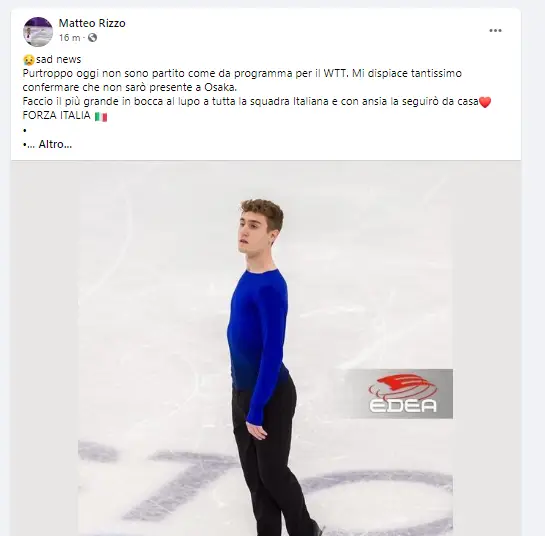
Task: Click the globe public-privacy icon
Action: coord(92,38)
